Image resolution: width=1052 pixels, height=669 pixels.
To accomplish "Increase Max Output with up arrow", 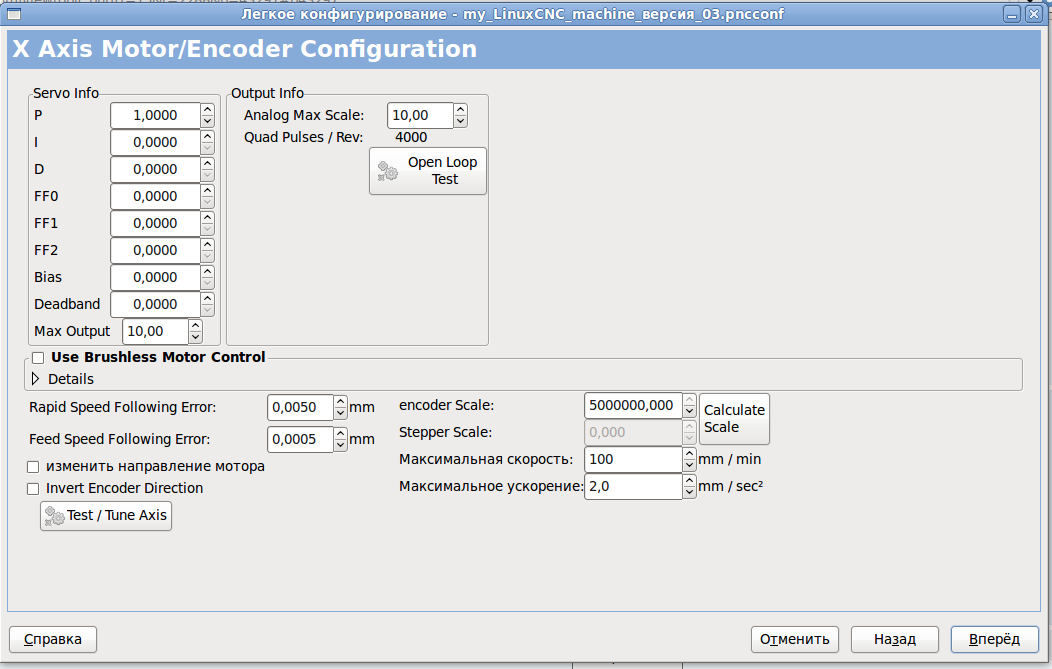I will tap(195, 325).
